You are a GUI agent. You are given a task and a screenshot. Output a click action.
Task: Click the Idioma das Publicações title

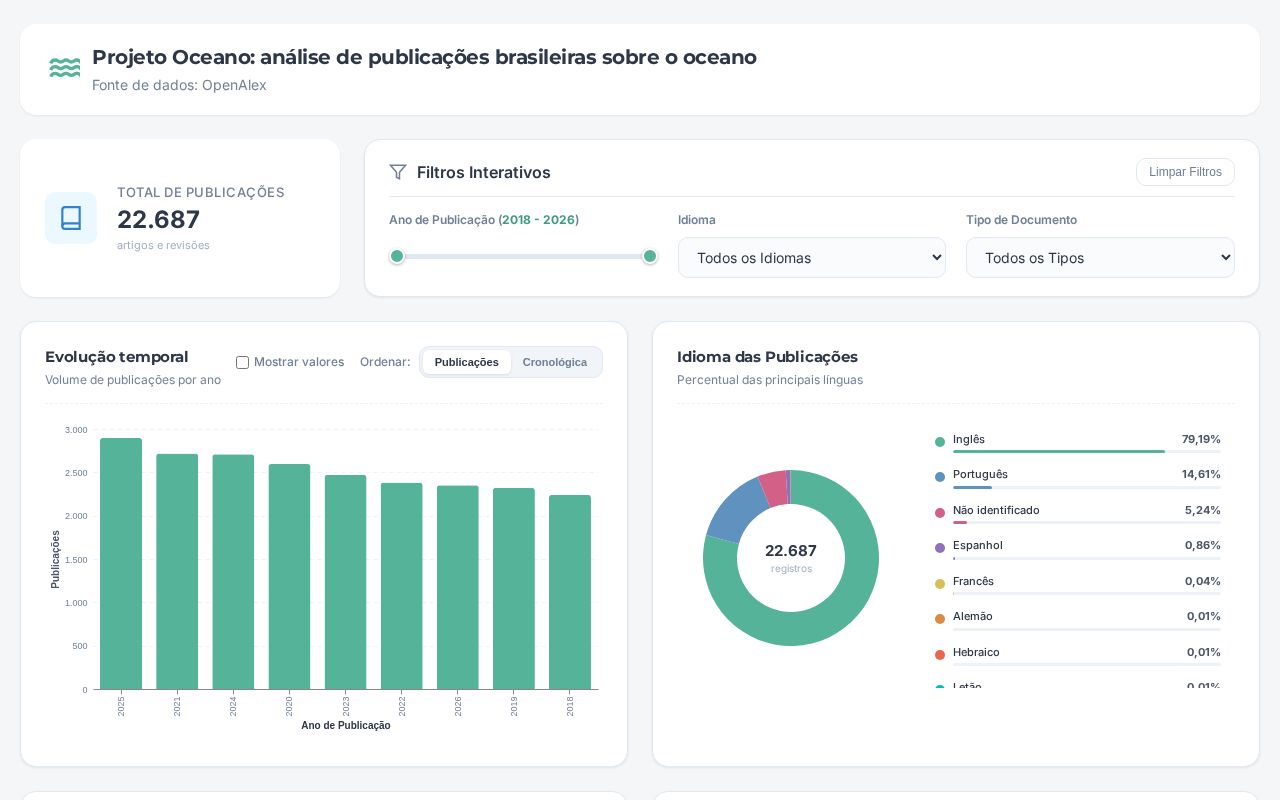click(767, 357)
